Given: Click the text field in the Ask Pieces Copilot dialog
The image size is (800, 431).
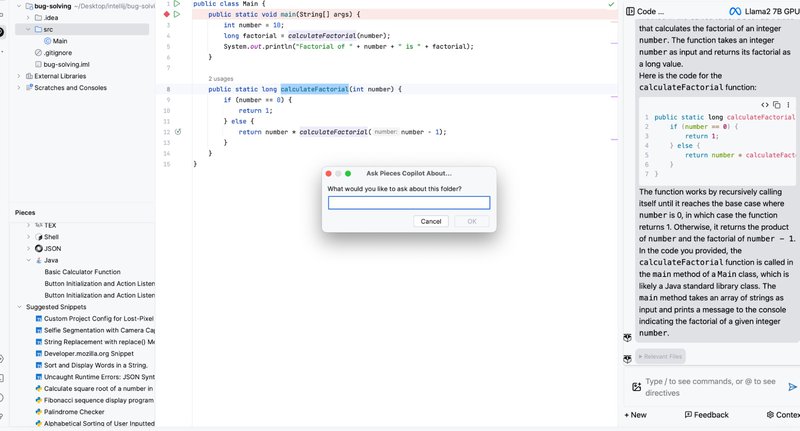Looking at the screenshot, I should (409, 203).
